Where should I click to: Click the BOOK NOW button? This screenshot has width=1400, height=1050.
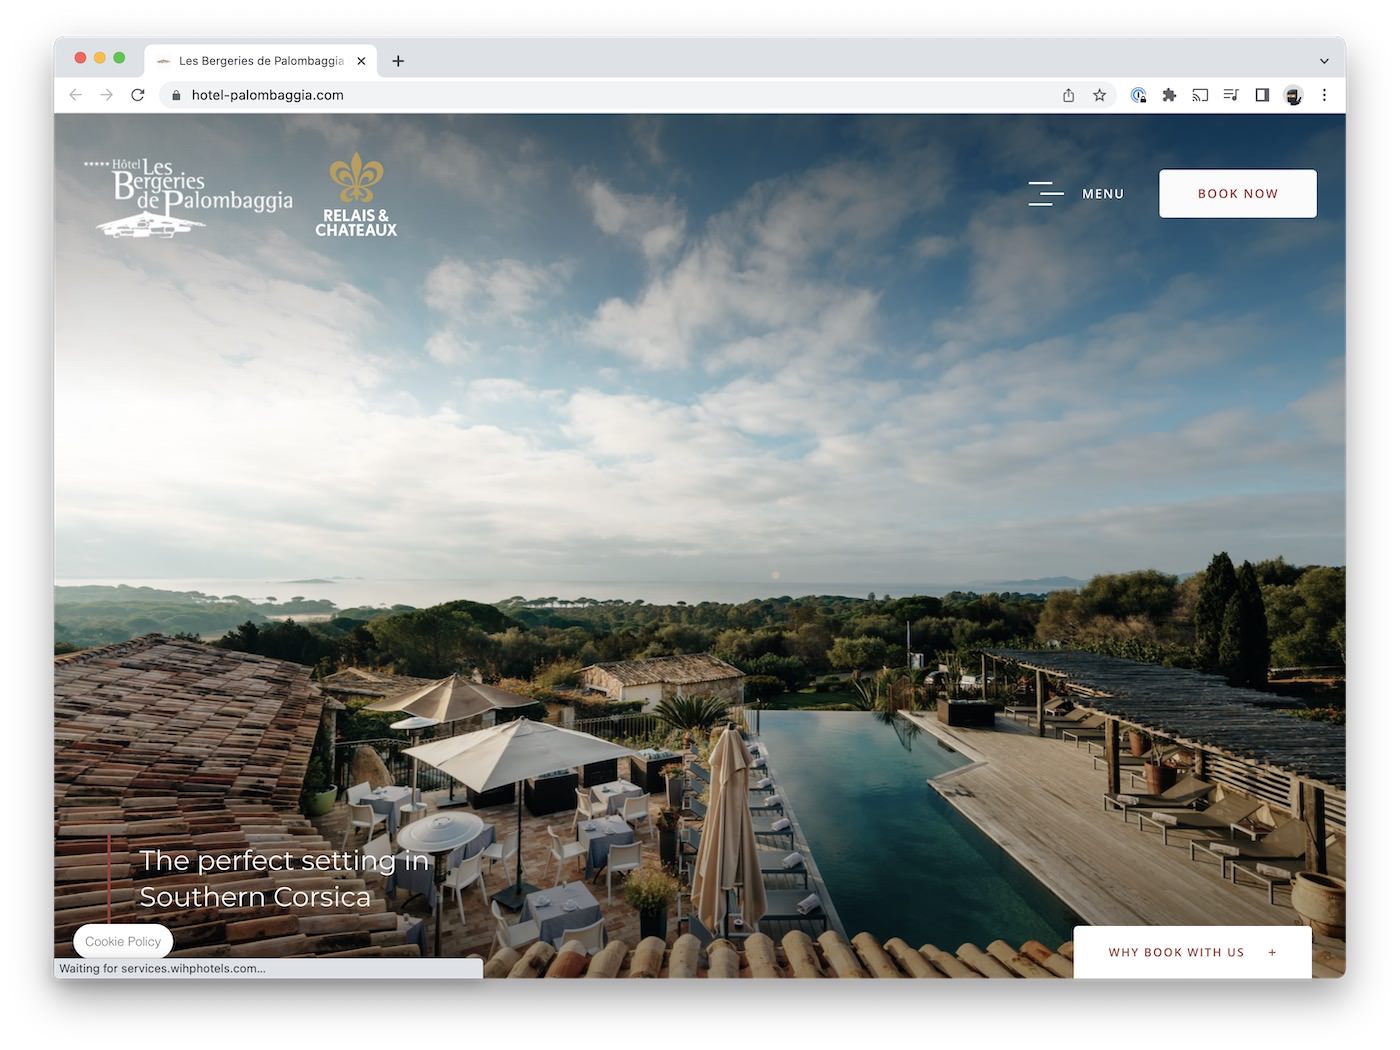1237,193
